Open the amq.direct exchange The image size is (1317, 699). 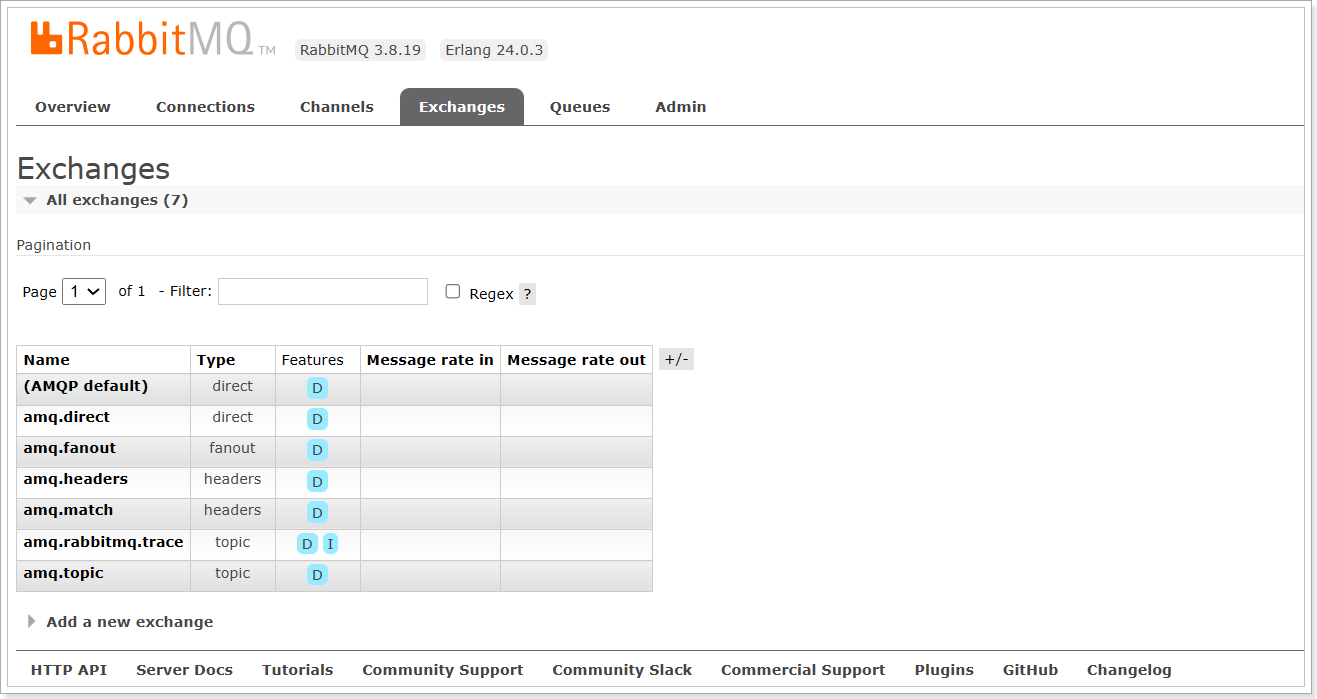[x=67, y=417]
